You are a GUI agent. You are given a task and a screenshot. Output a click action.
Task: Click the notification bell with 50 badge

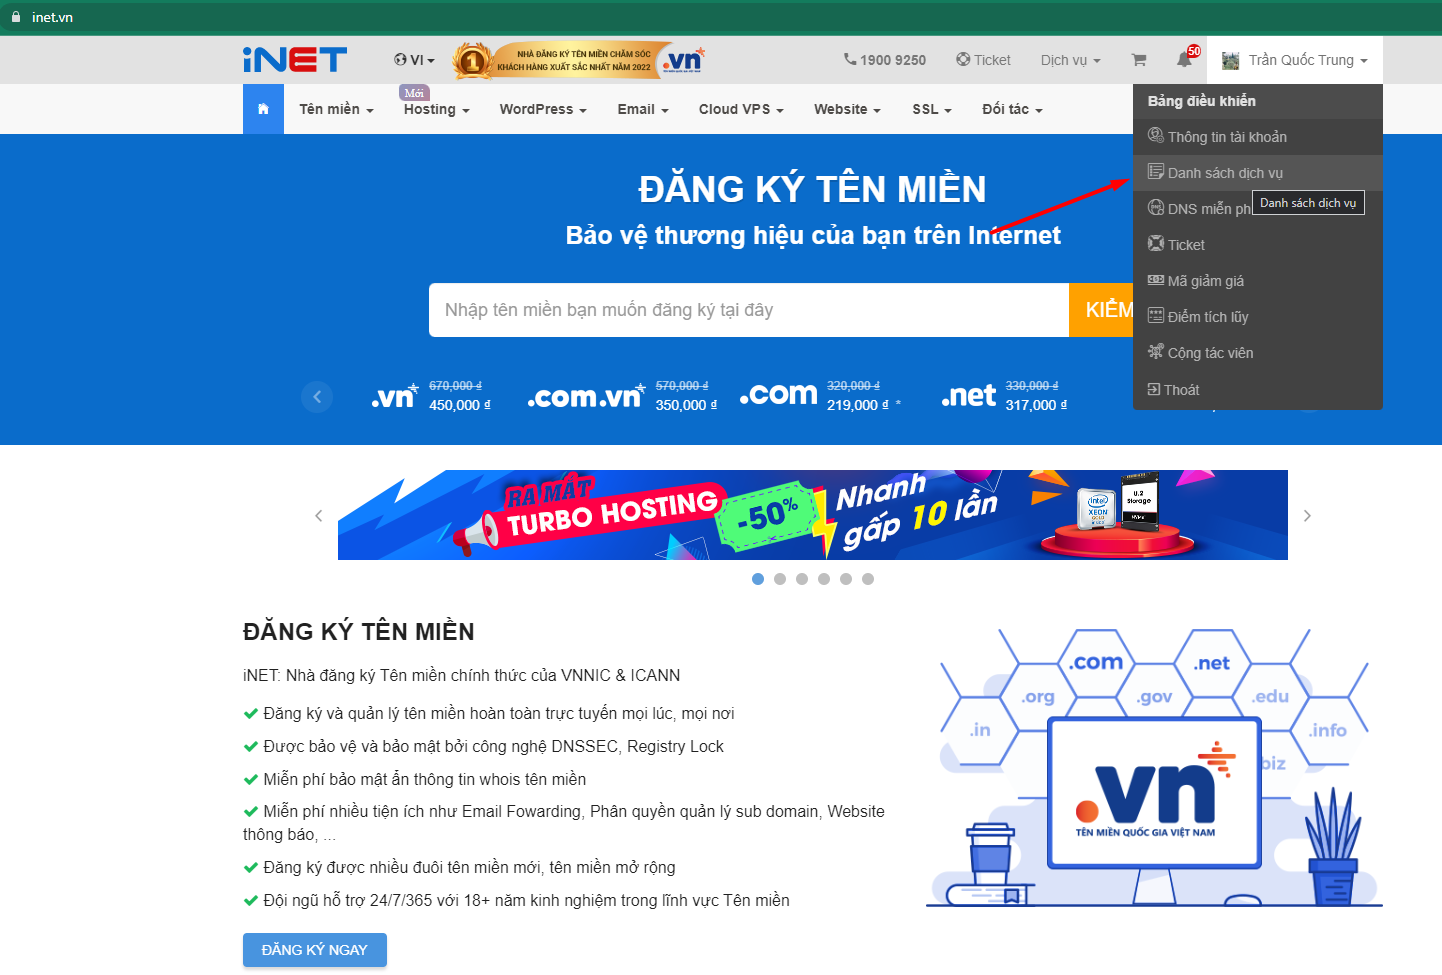[x=1183, y=60]
